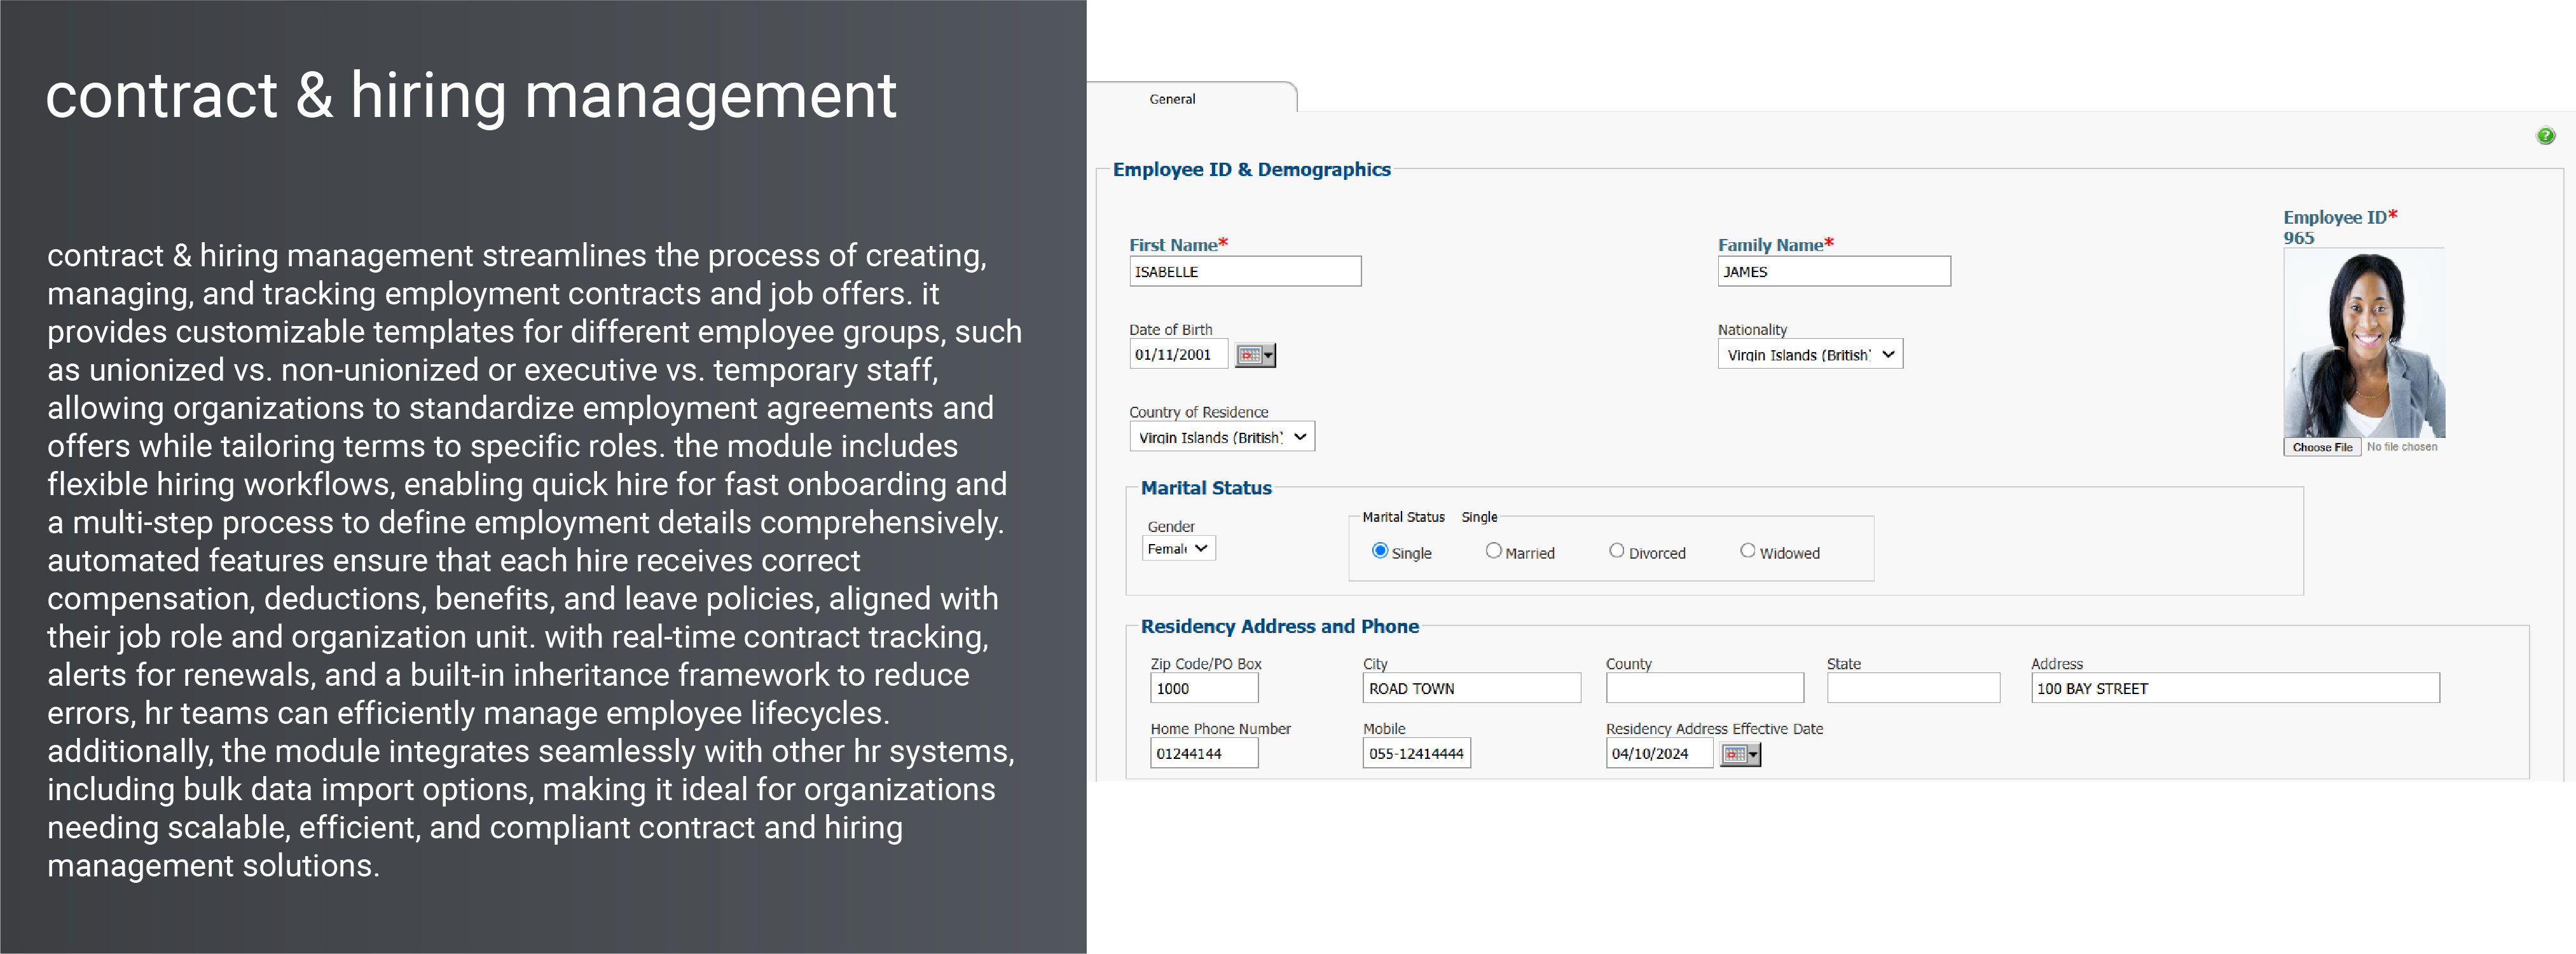The height and width of the screenshot is (954, 2576).
Task: Click the Family Name field JAMES
Action: [x=1834, y=271]
